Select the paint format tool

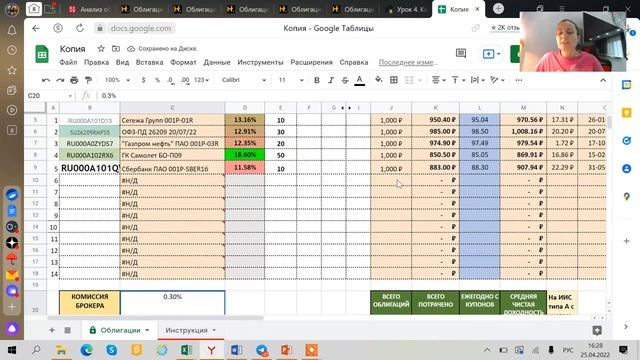tap(88, 80)
